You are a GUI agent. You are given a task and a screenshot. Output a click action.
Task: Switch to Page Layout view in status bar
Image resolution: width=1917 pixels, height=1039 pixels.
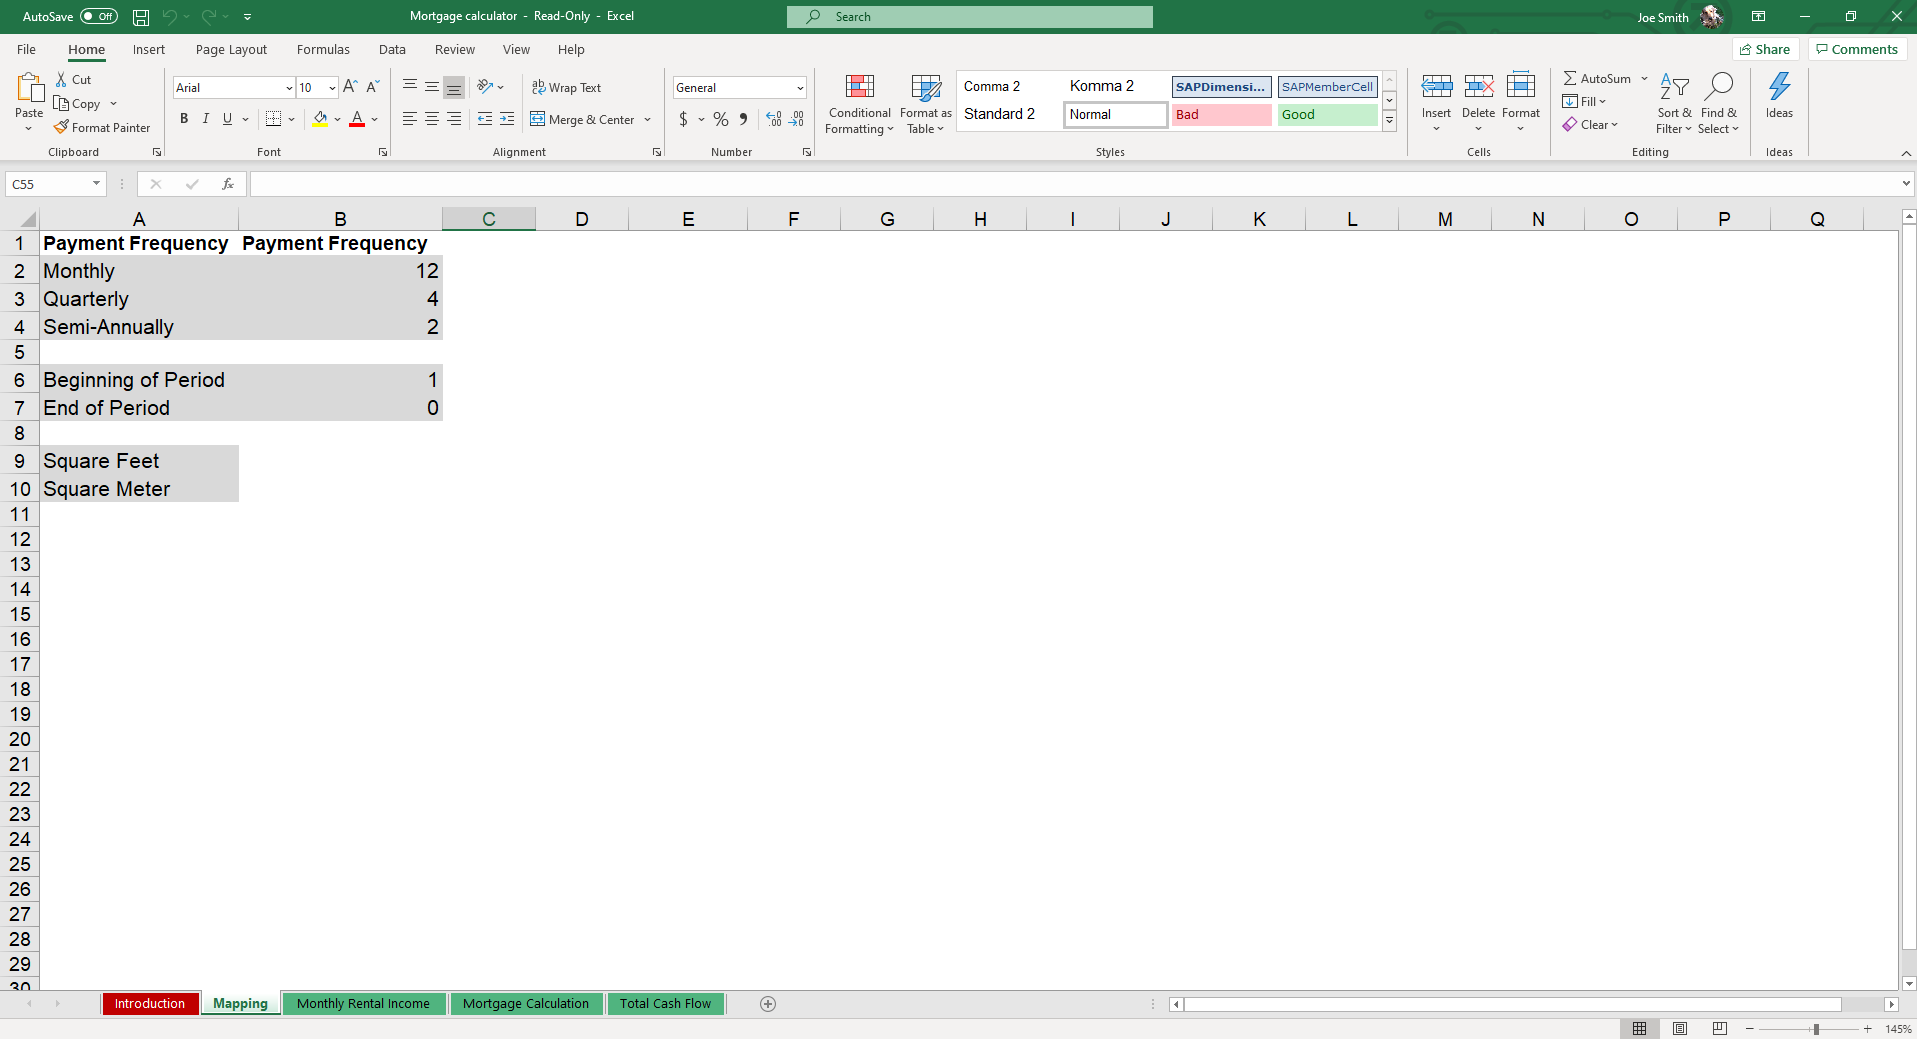click(1680, 1029)
